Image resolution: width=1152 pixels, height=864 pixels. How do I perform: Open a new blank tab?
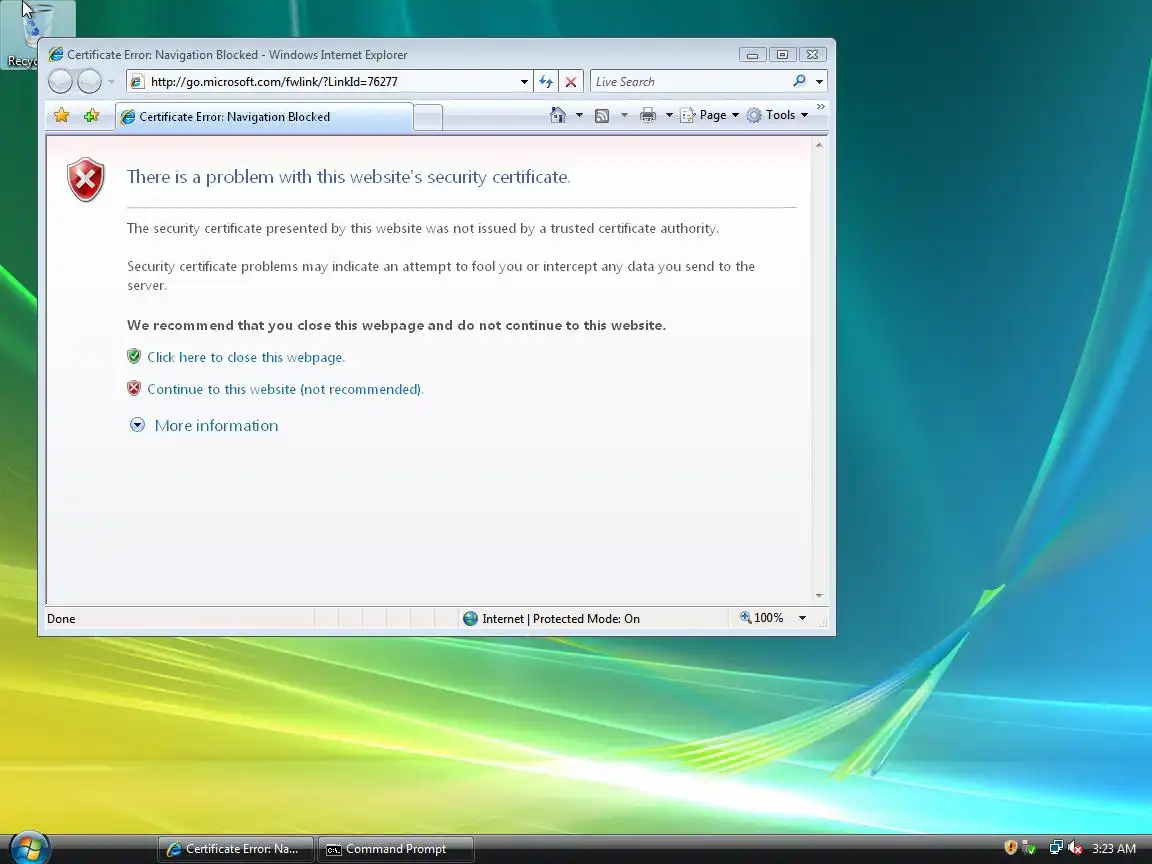428,118
